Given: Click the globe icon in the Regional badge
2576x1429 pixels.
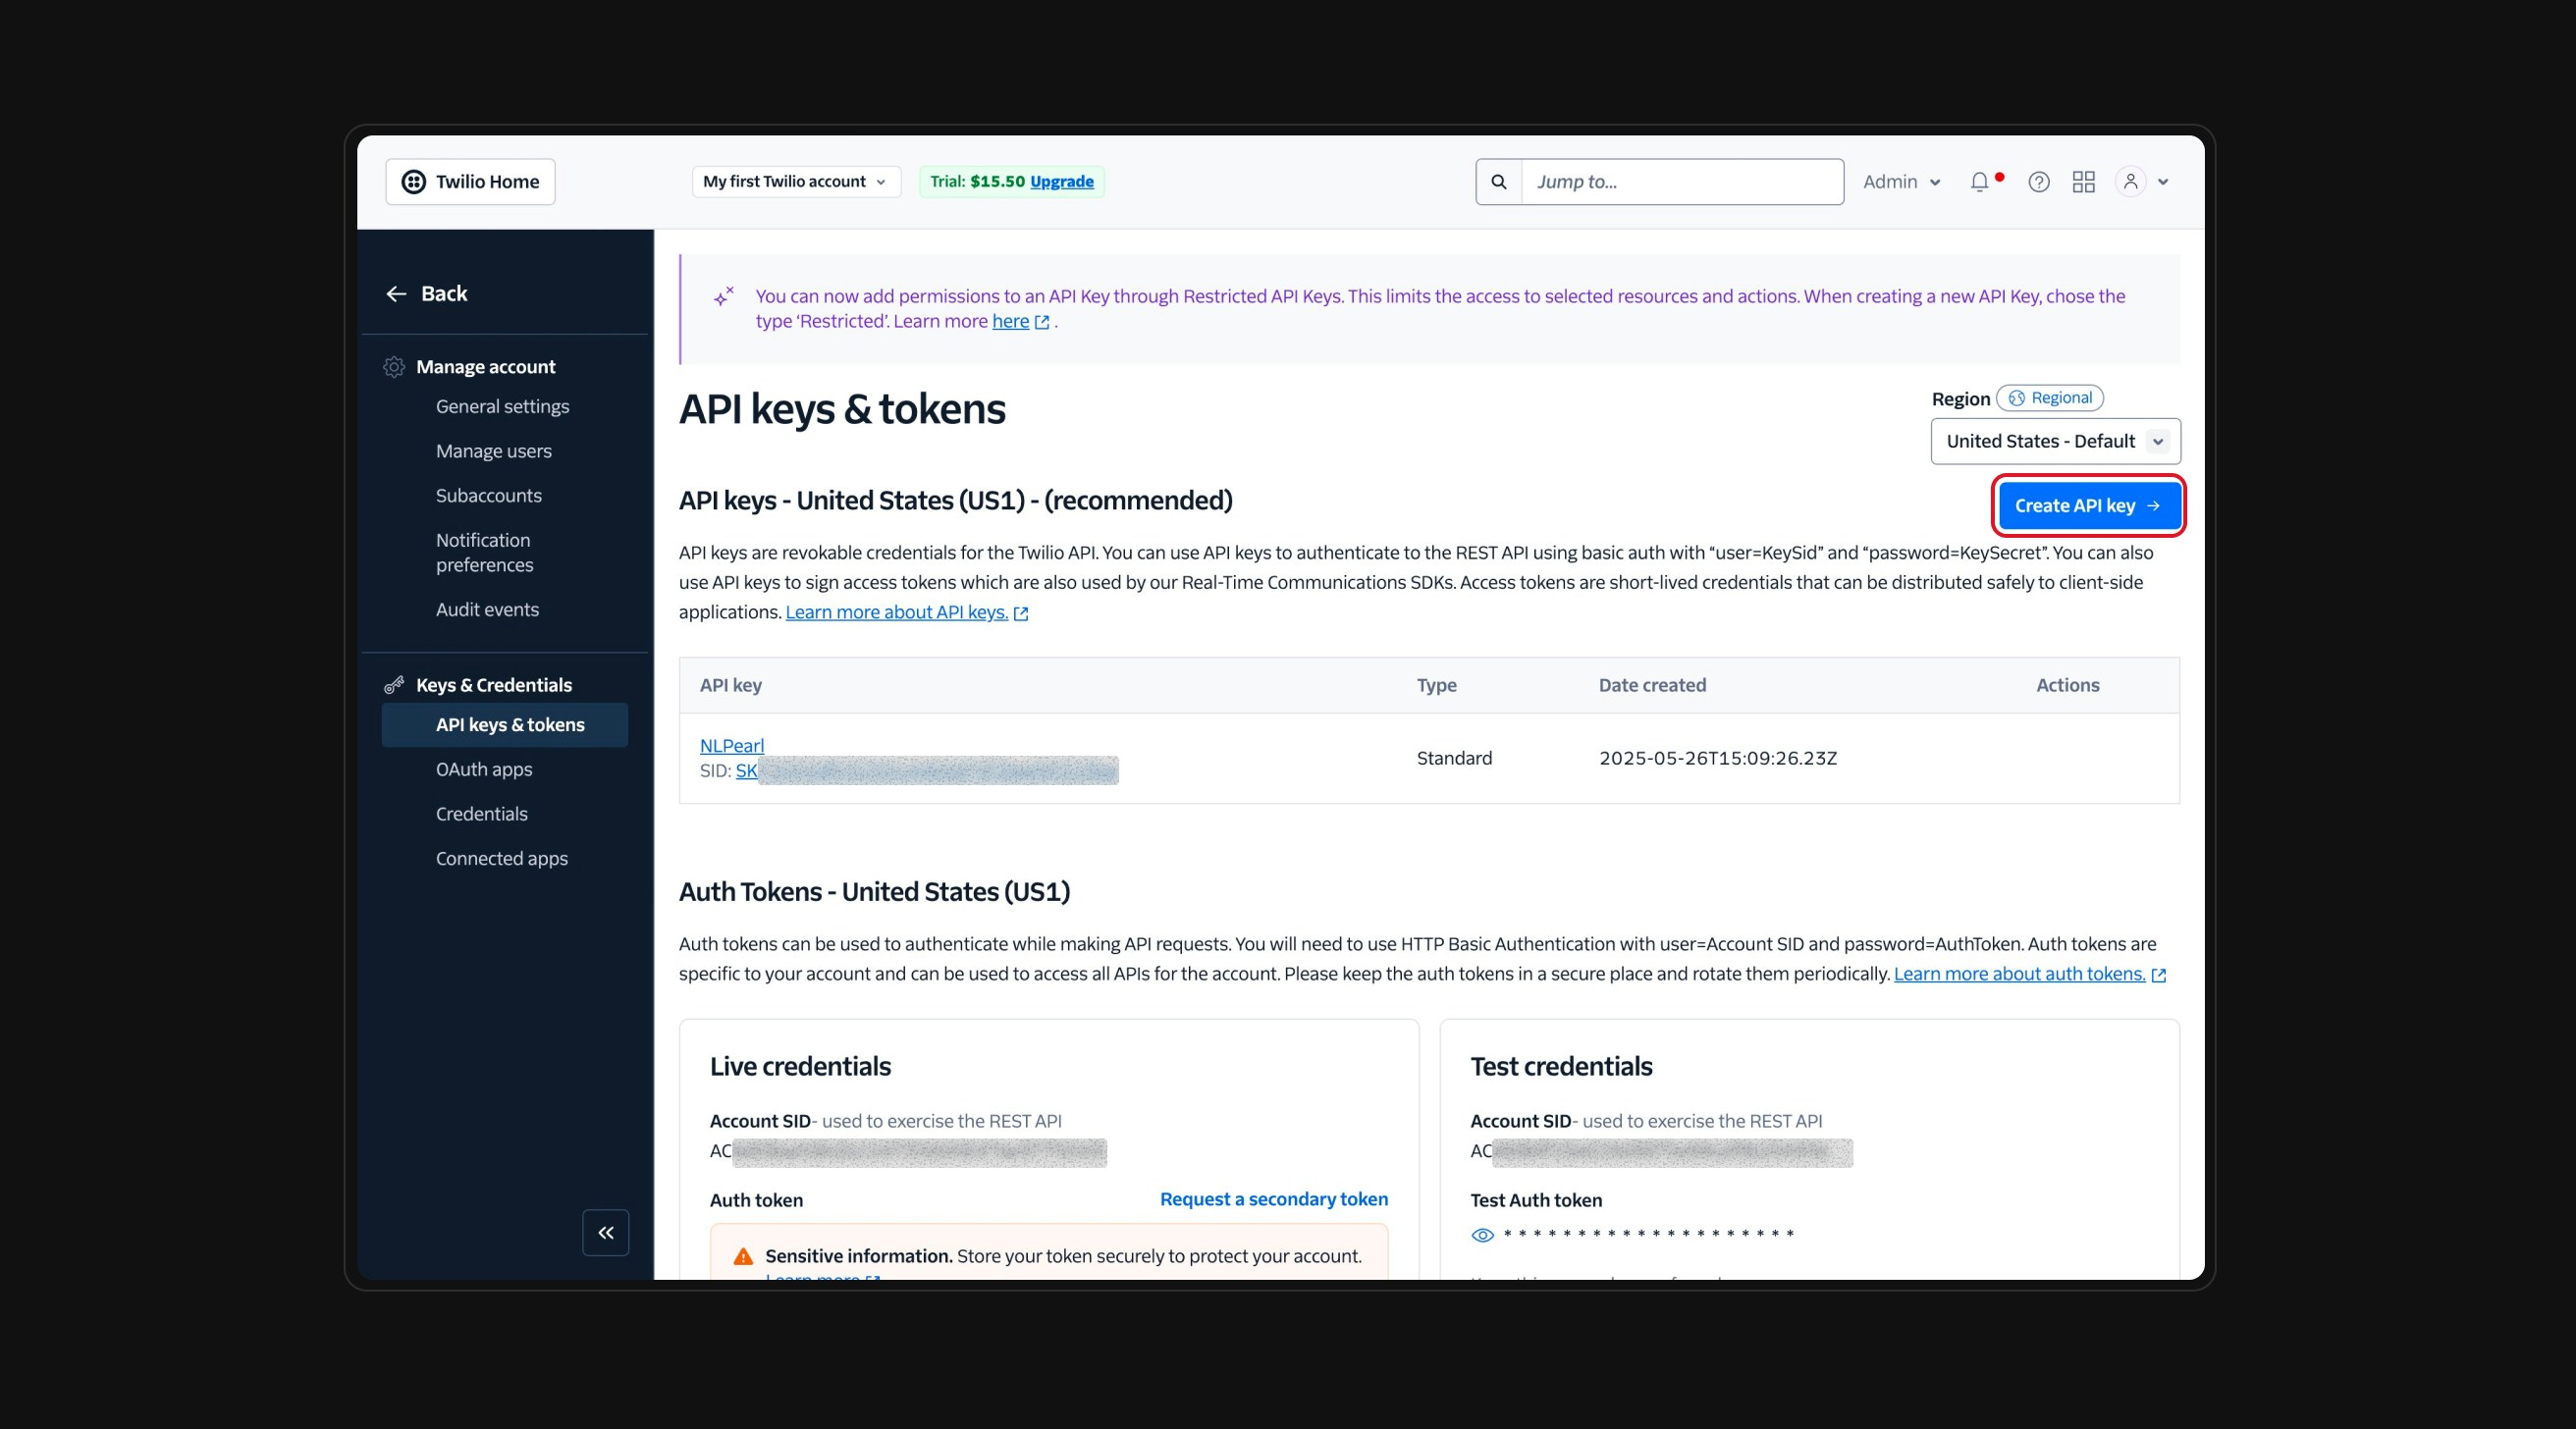Looking at the screenshot, I should click(2017, 397).
